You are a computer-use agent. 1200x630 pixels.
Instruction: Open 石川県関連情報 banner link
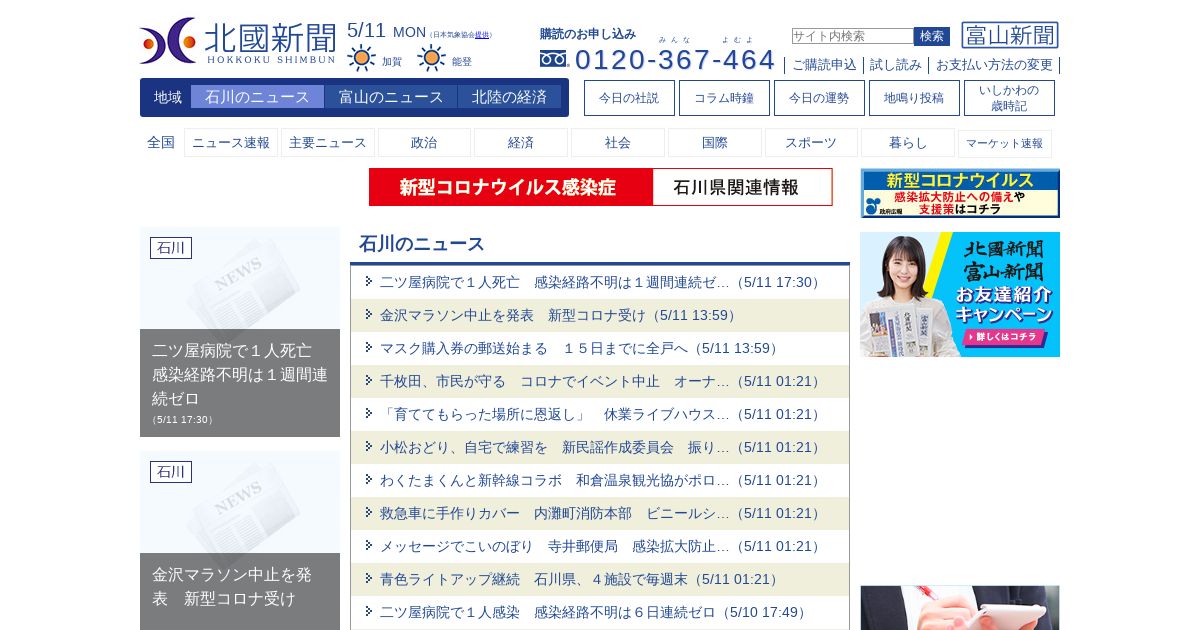(742, 187)
